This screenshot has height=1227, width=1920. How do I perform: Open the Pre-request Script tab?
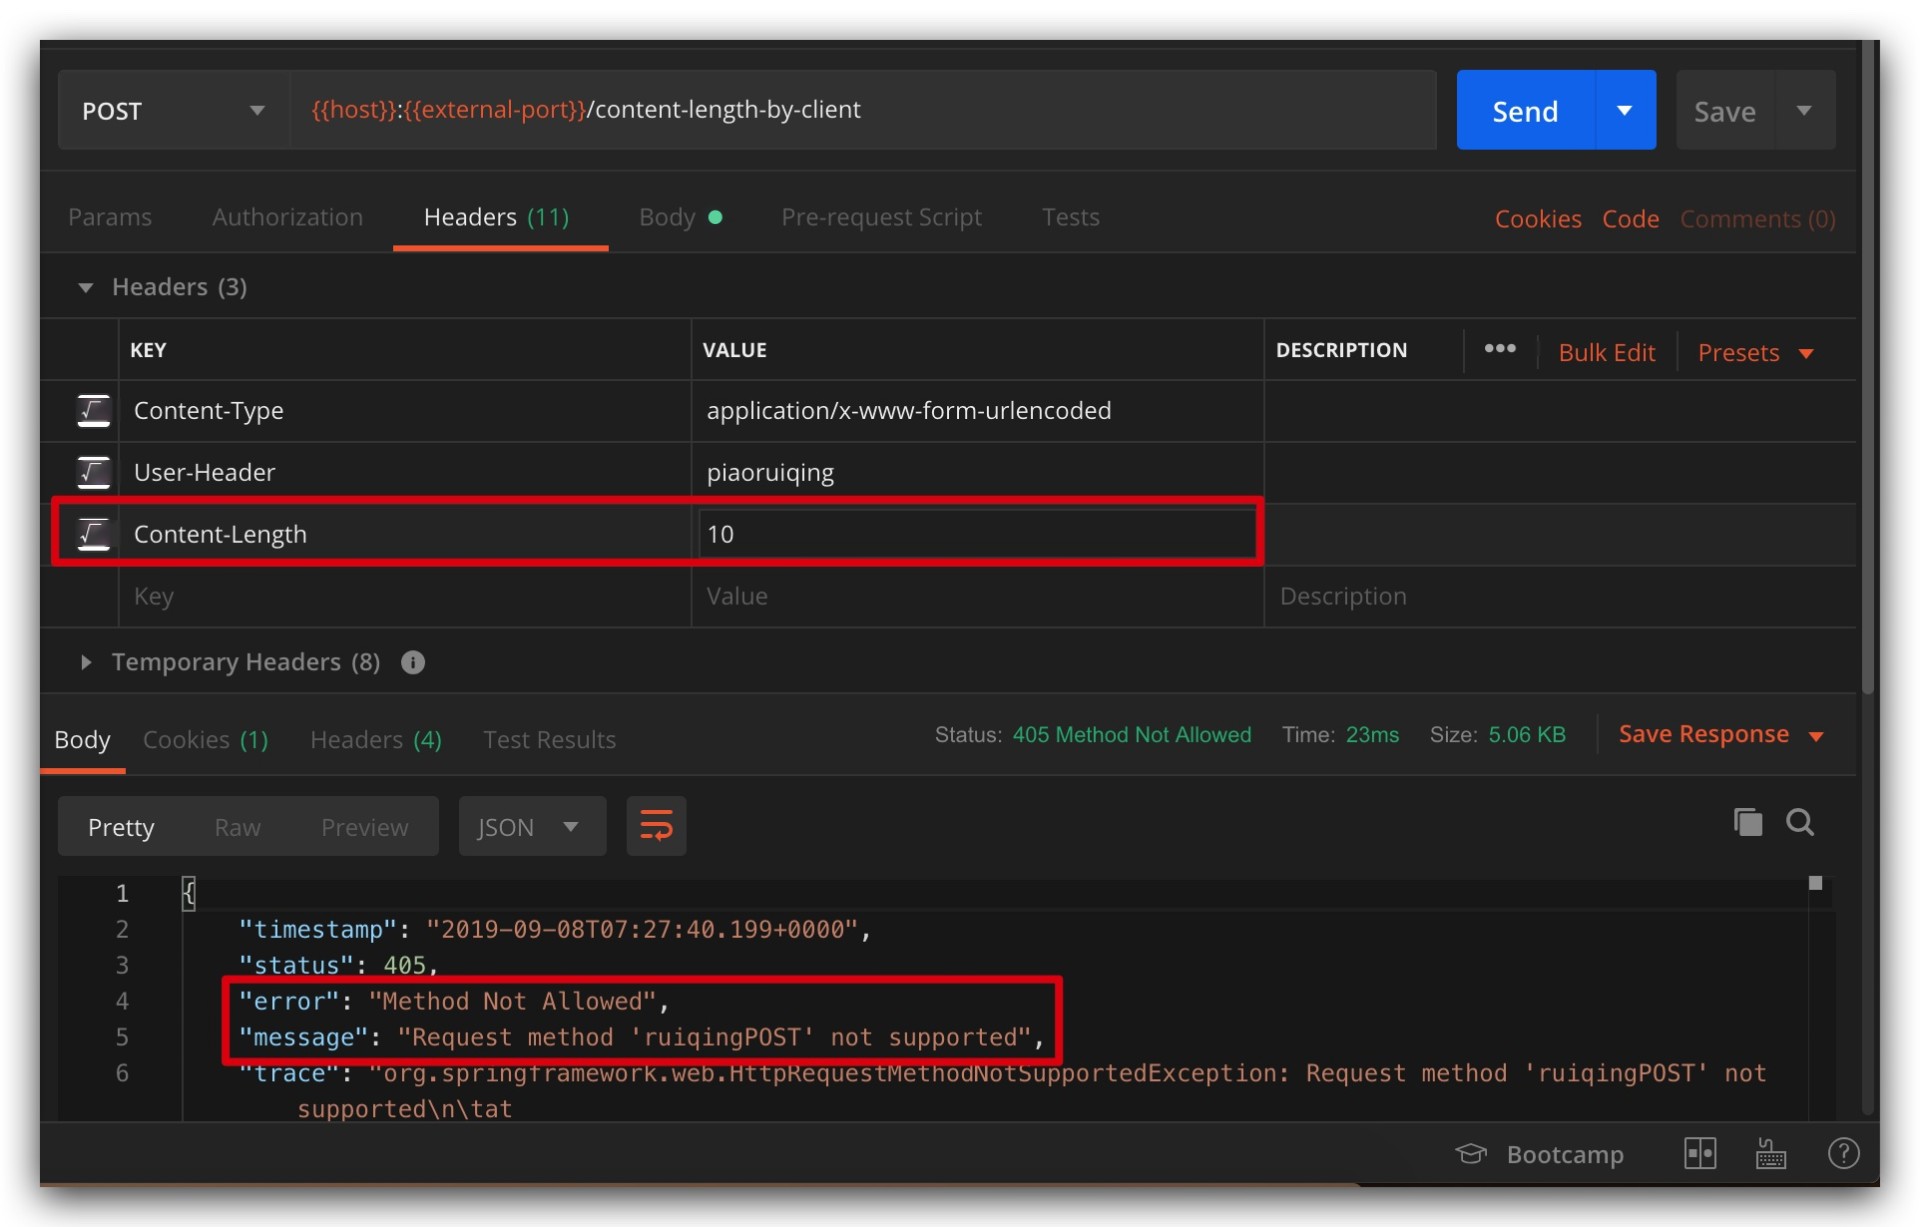point(881,217)
